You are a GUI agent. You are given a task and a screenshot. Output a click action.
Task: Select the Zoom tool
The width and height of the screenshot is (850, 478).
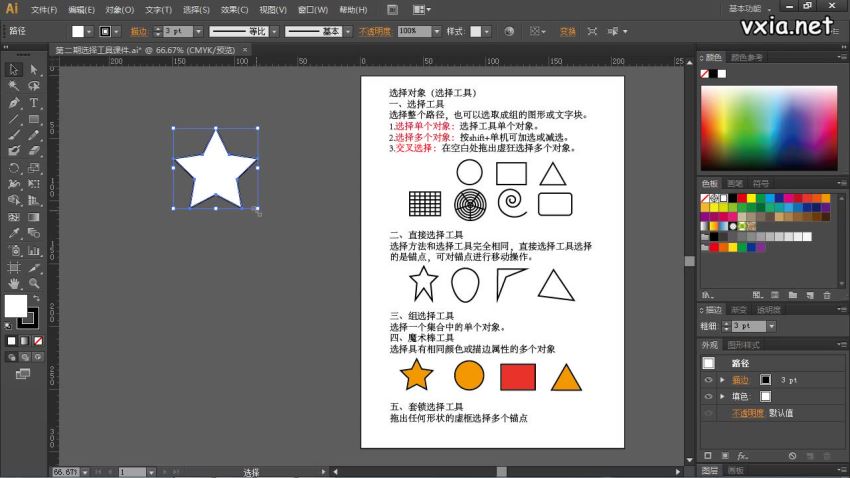point(34,283)
